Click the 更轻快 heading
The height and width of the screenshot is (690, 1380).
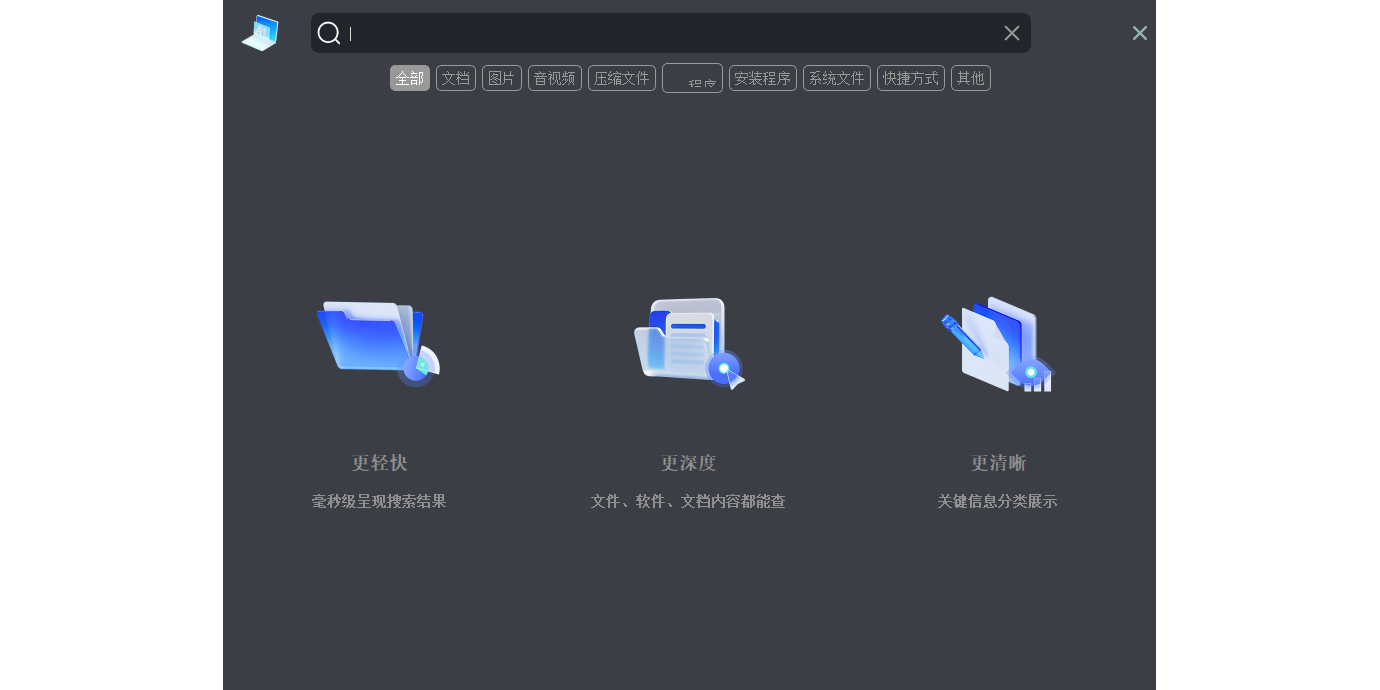coord(379,463)
